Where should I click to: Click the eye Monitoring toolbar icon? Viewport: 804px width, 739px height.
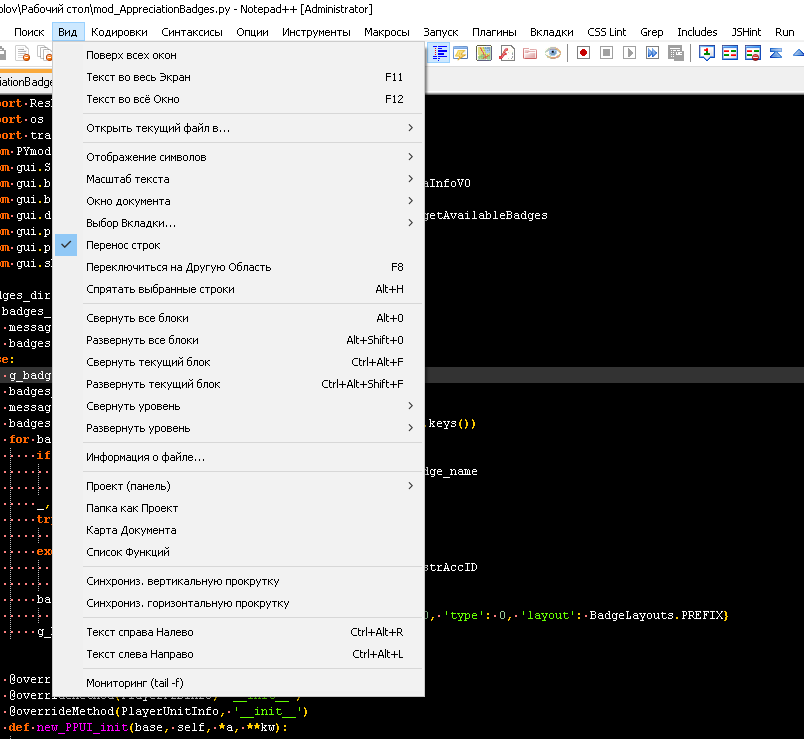[x=553, y=53]
